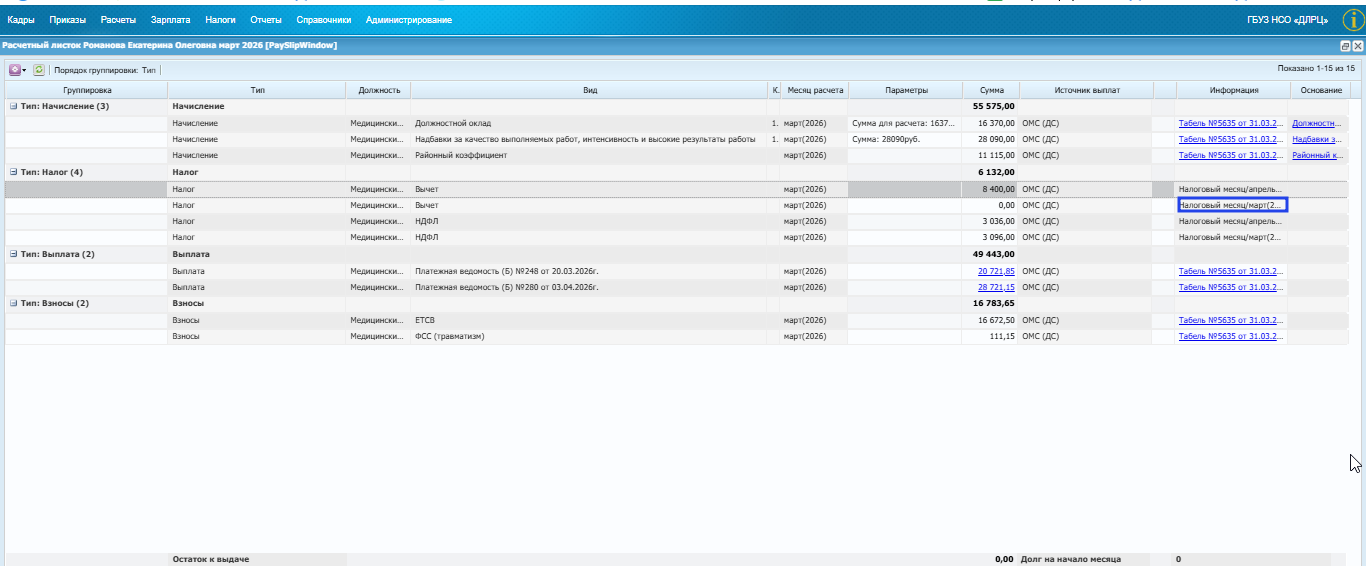Open Табель link in the Надбавки row

[x=1230, y=139]
